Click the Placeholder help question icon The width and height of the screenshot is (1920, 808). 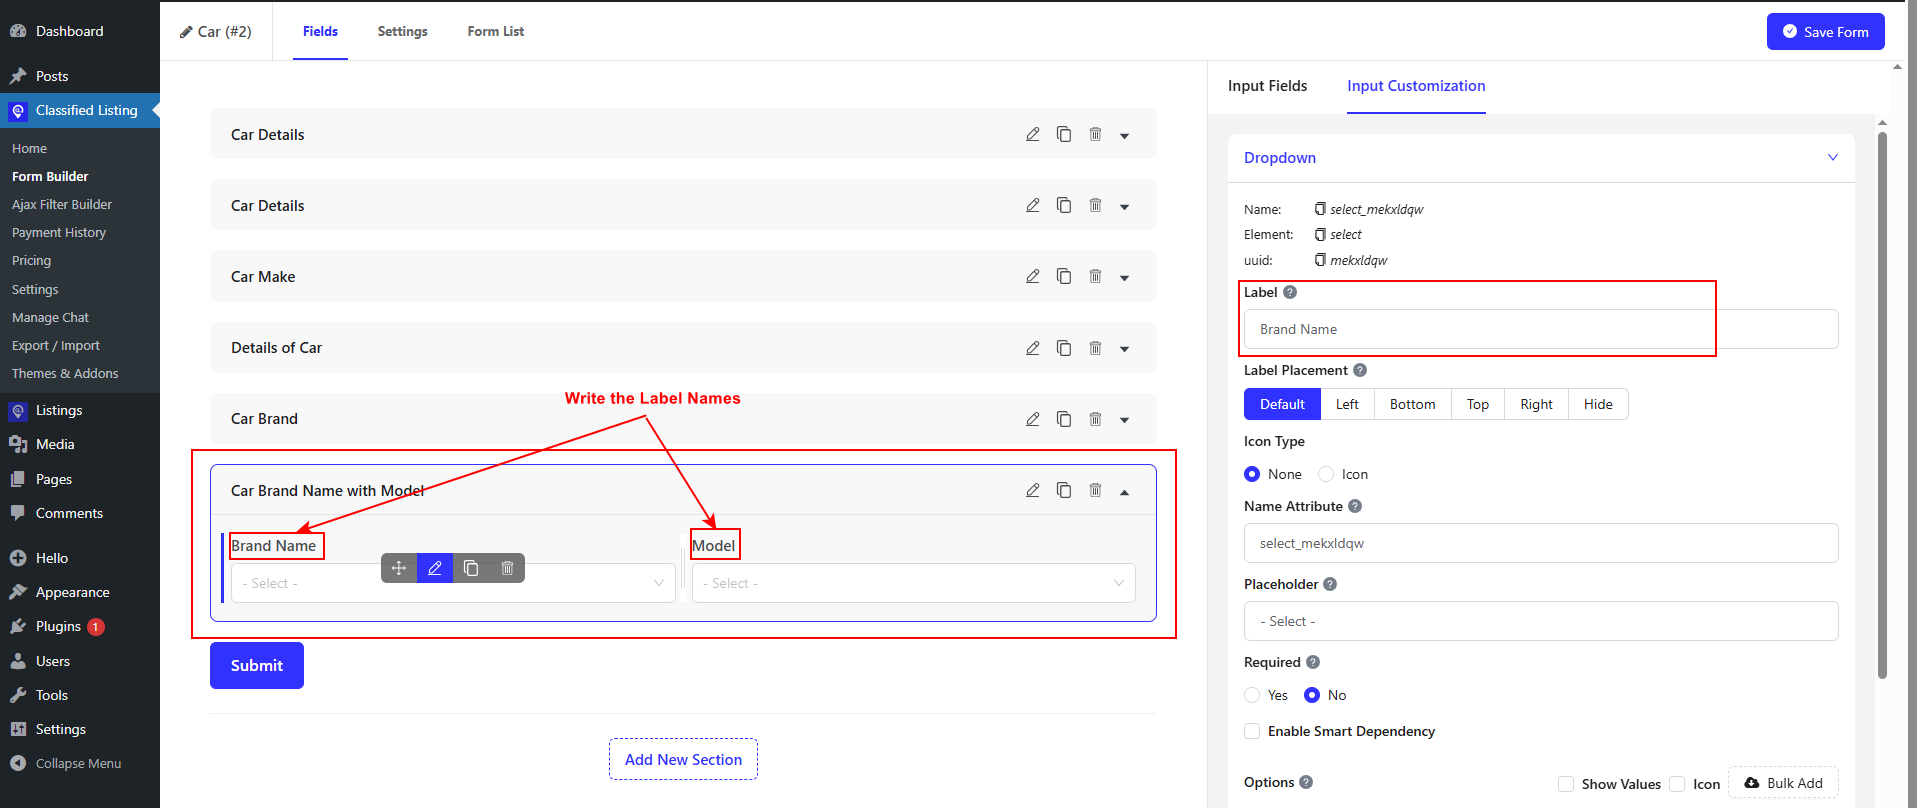tap(1330, 584)
